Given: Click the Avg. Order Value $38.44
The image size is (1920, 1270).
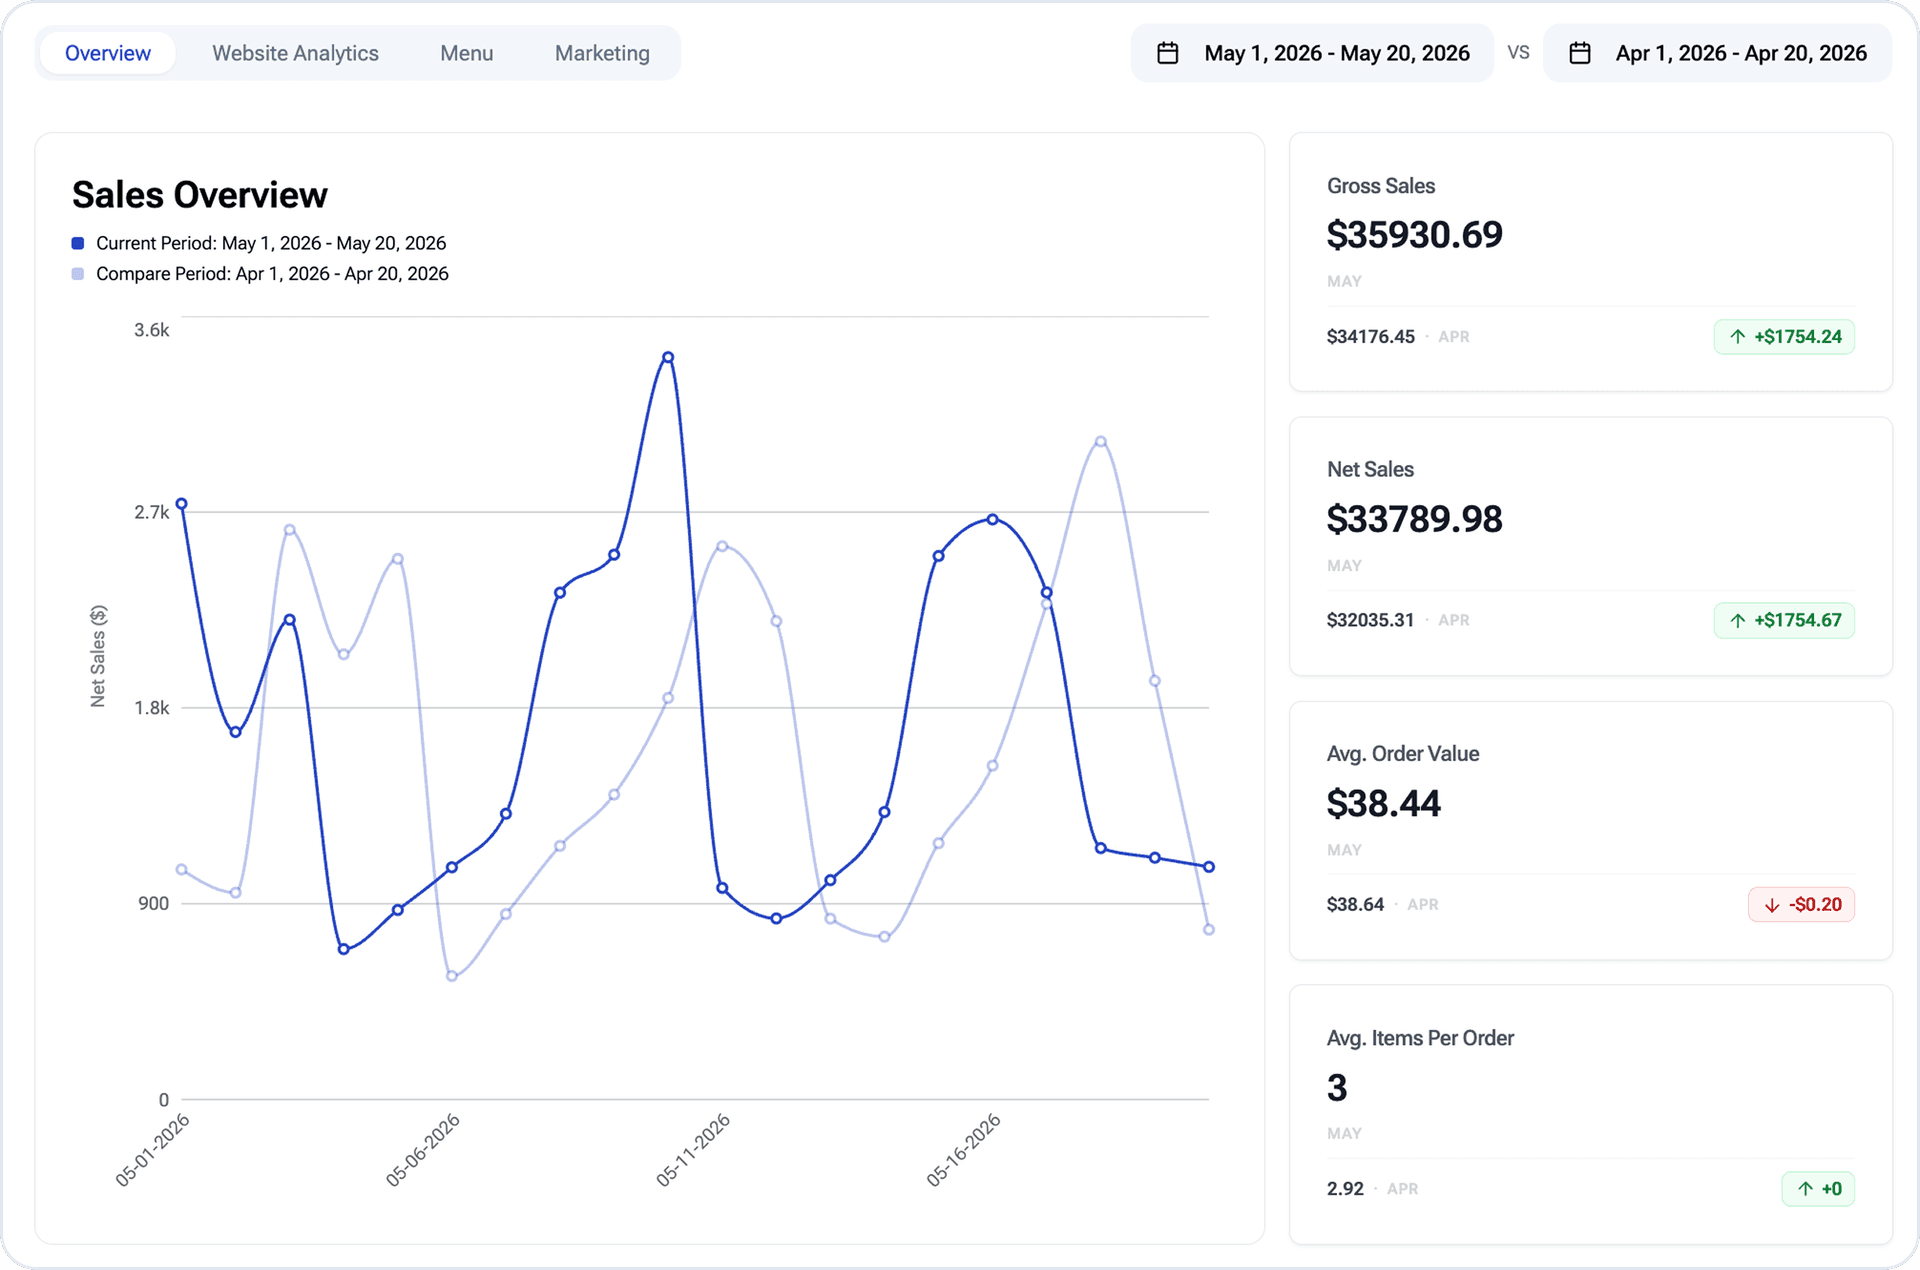Looking at the screenshot, I should point(1383,804).
